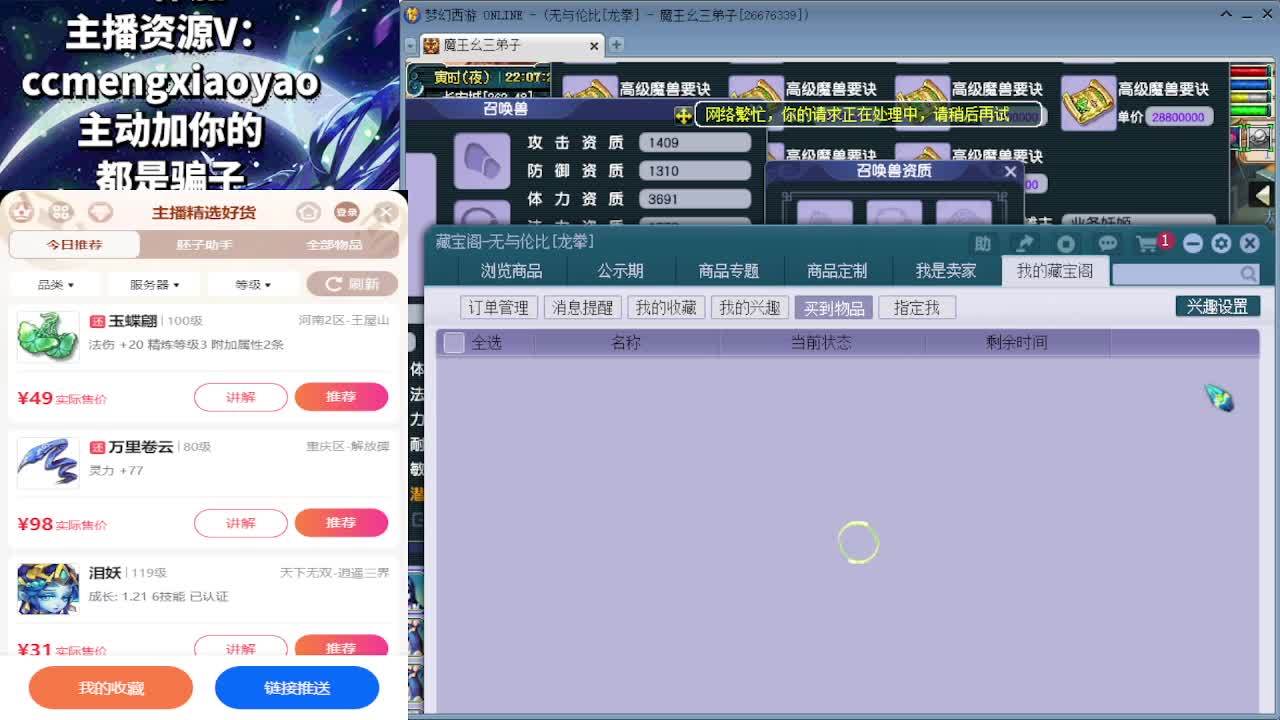Open the 泪妖 pet thumbnail

(47, 588)
